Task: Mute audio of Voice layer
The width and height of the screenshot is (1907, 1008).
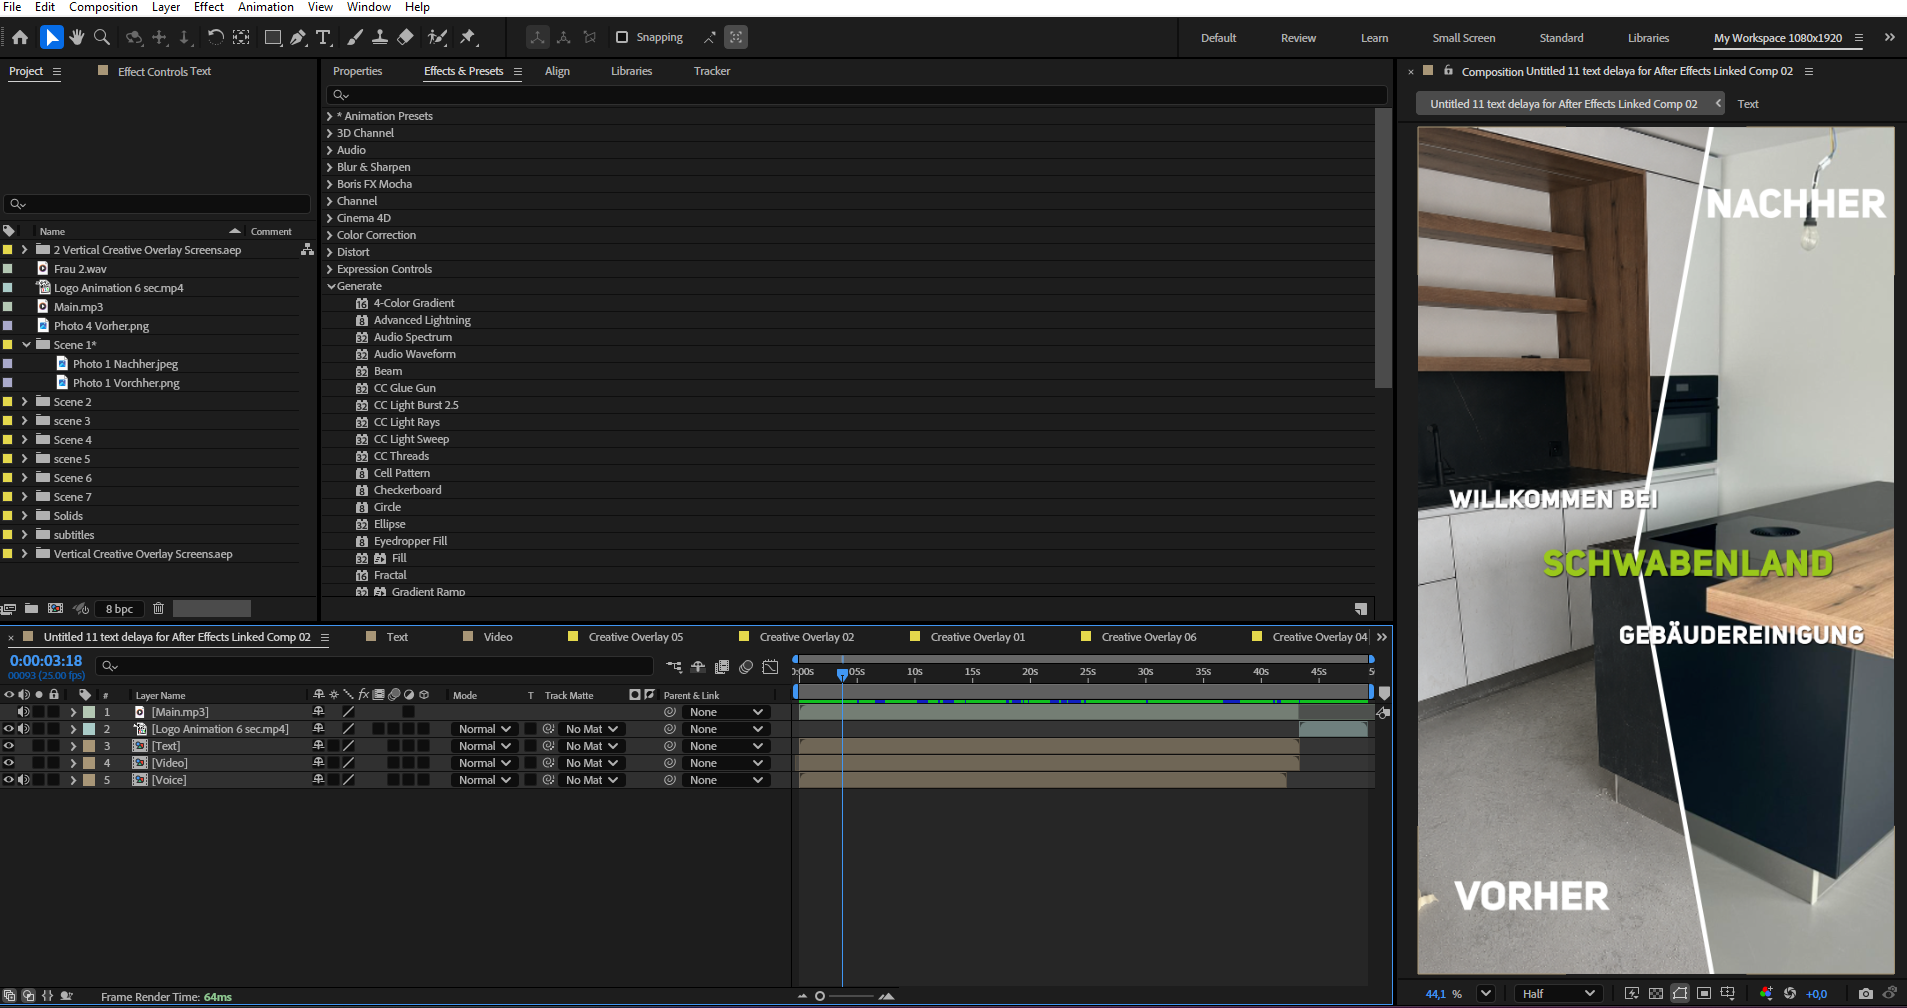Action: (23, 780)
